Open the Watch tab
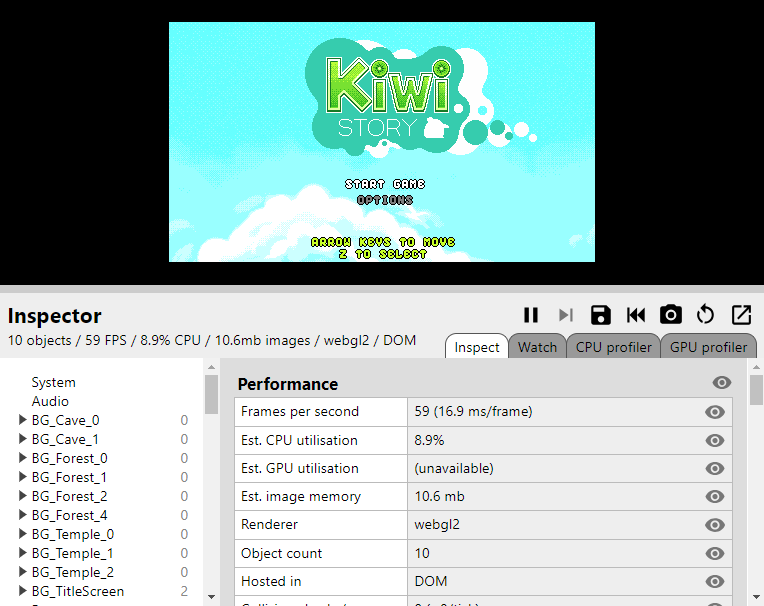The width and height of the screenshot is (764, 606). point(537,347)
